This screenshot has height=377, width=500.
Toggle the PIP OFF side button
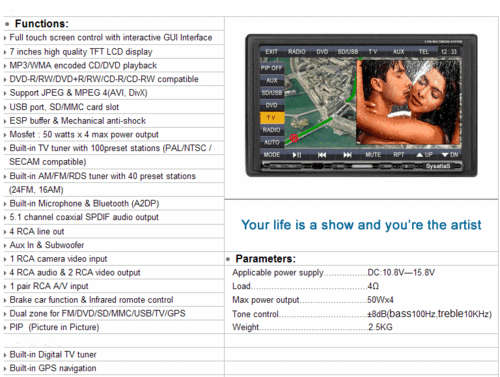[271, 68]
